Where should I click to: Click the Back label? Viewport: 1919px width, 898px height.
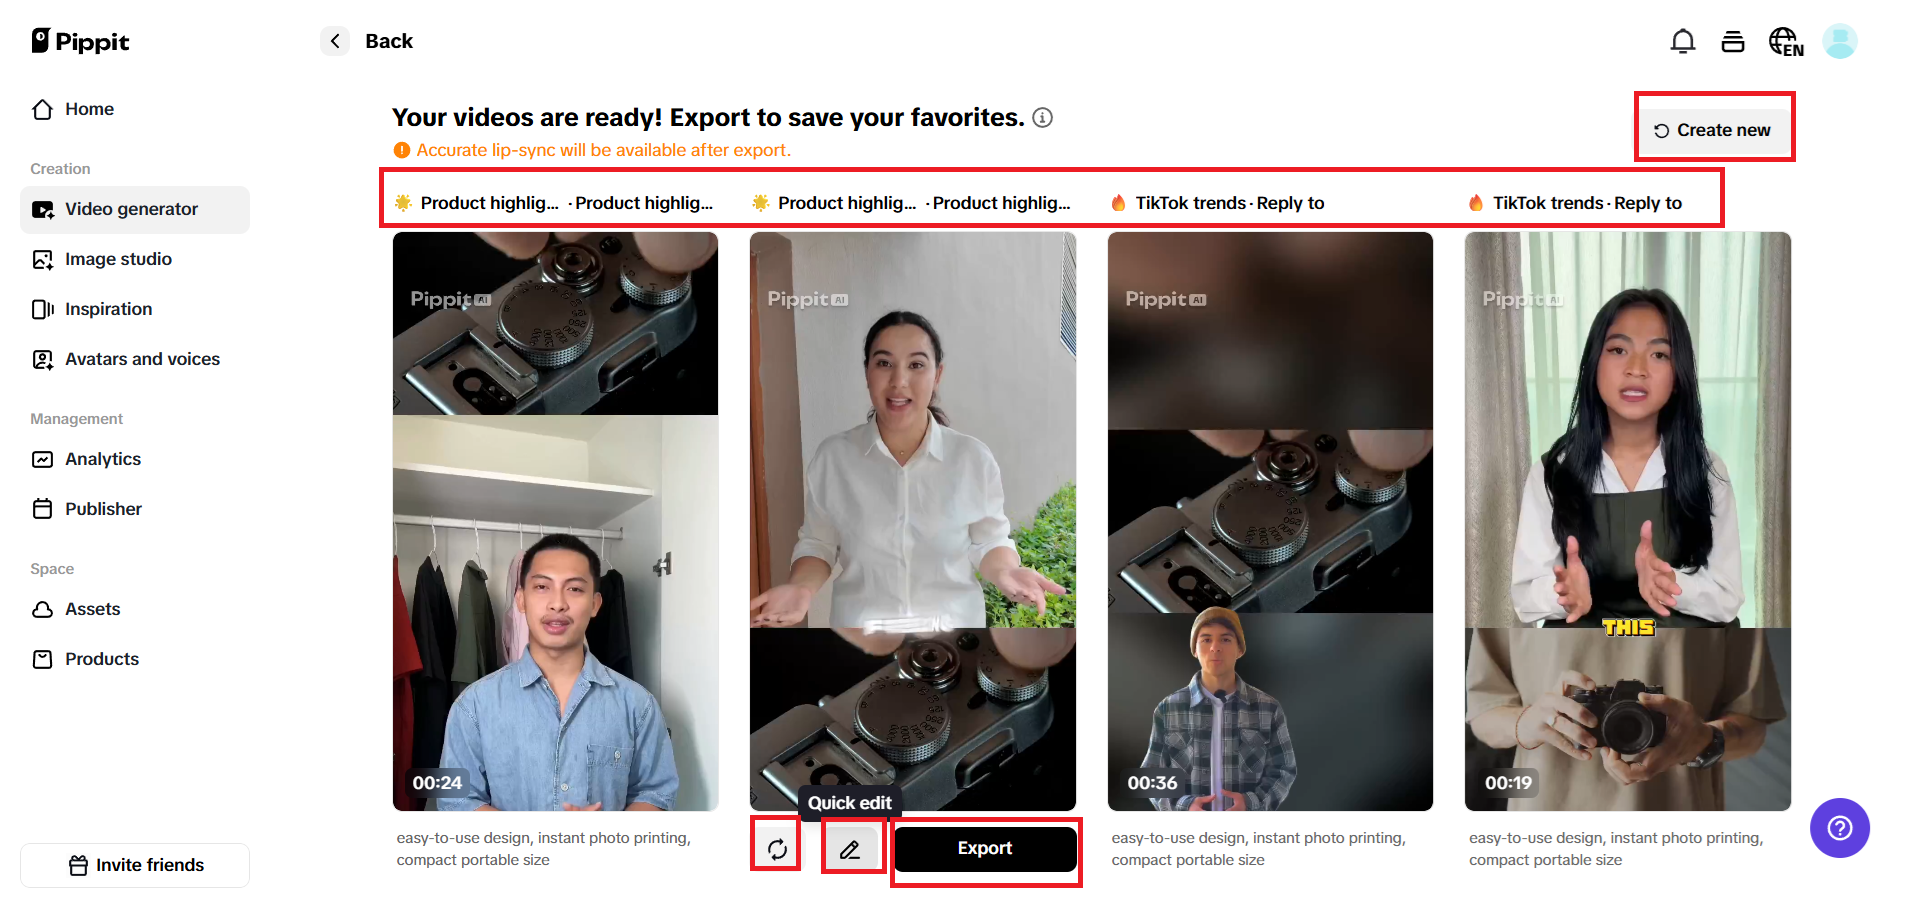pos(389,41)
